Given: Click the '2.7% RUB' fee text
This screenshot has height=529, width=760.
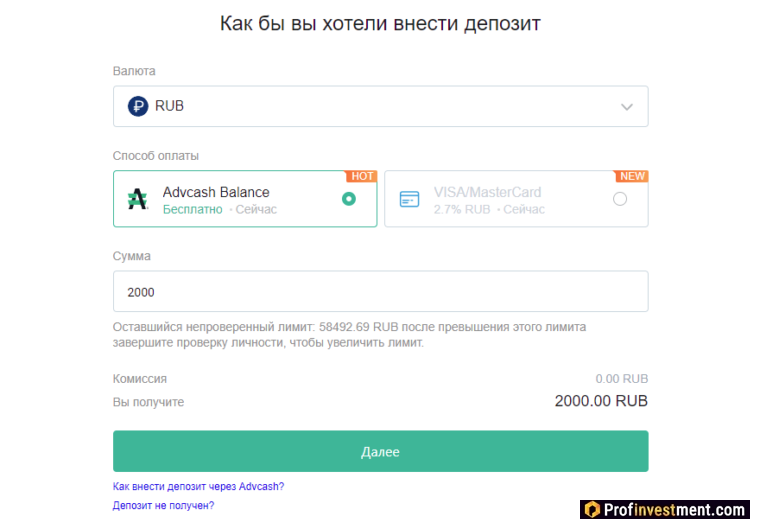Looking at the screenshot, I should (462, 209).
